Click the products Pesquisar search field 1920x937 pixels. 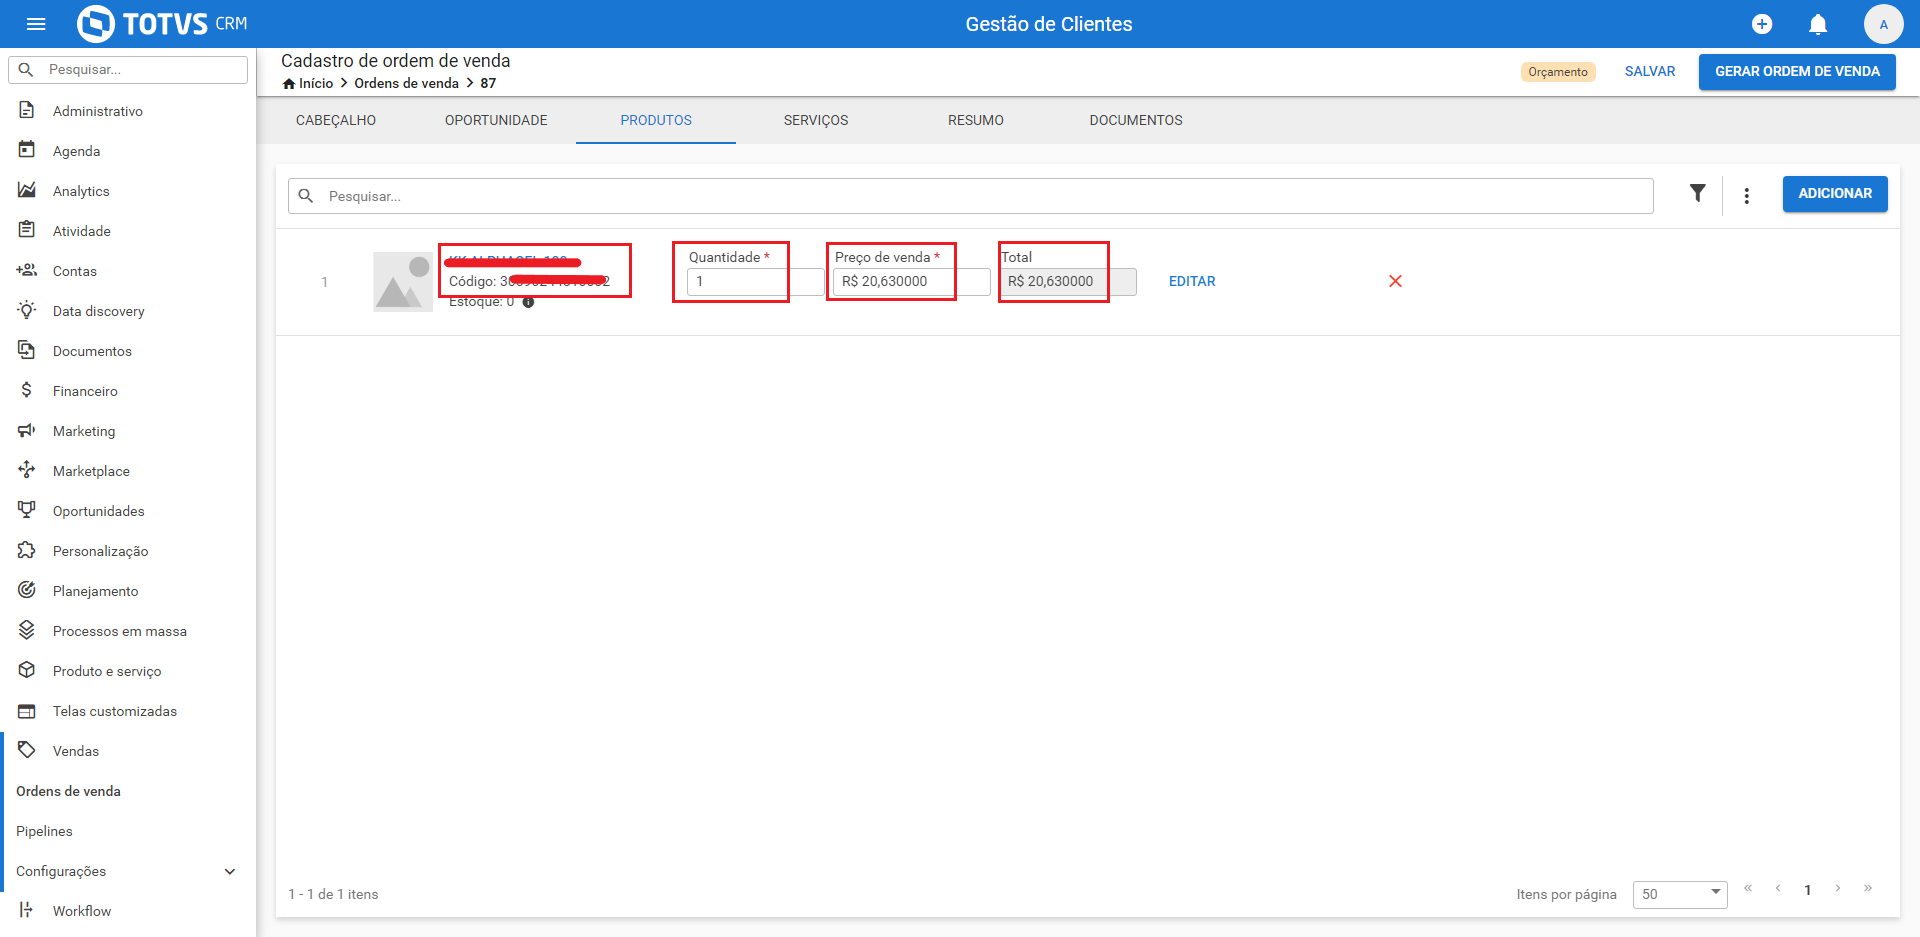(971, 196)
